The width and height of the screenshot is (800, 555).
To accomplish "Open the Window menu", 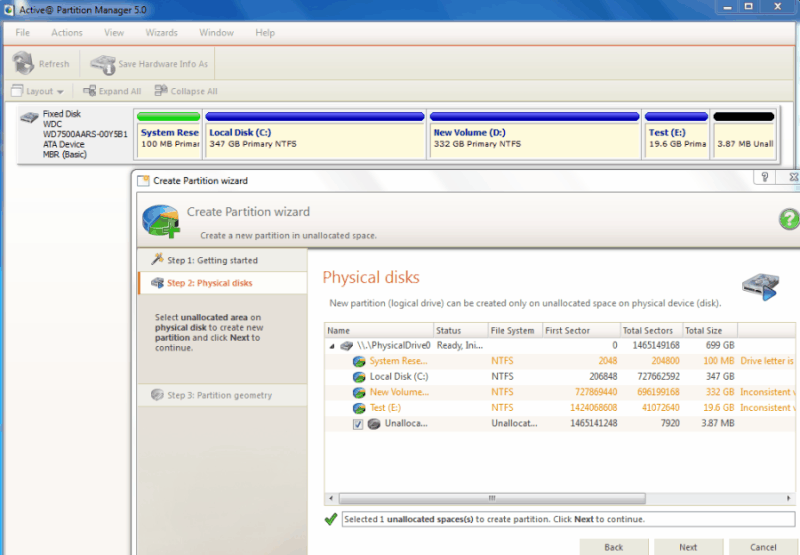I will pyautogui.click(x=216, y=33).
